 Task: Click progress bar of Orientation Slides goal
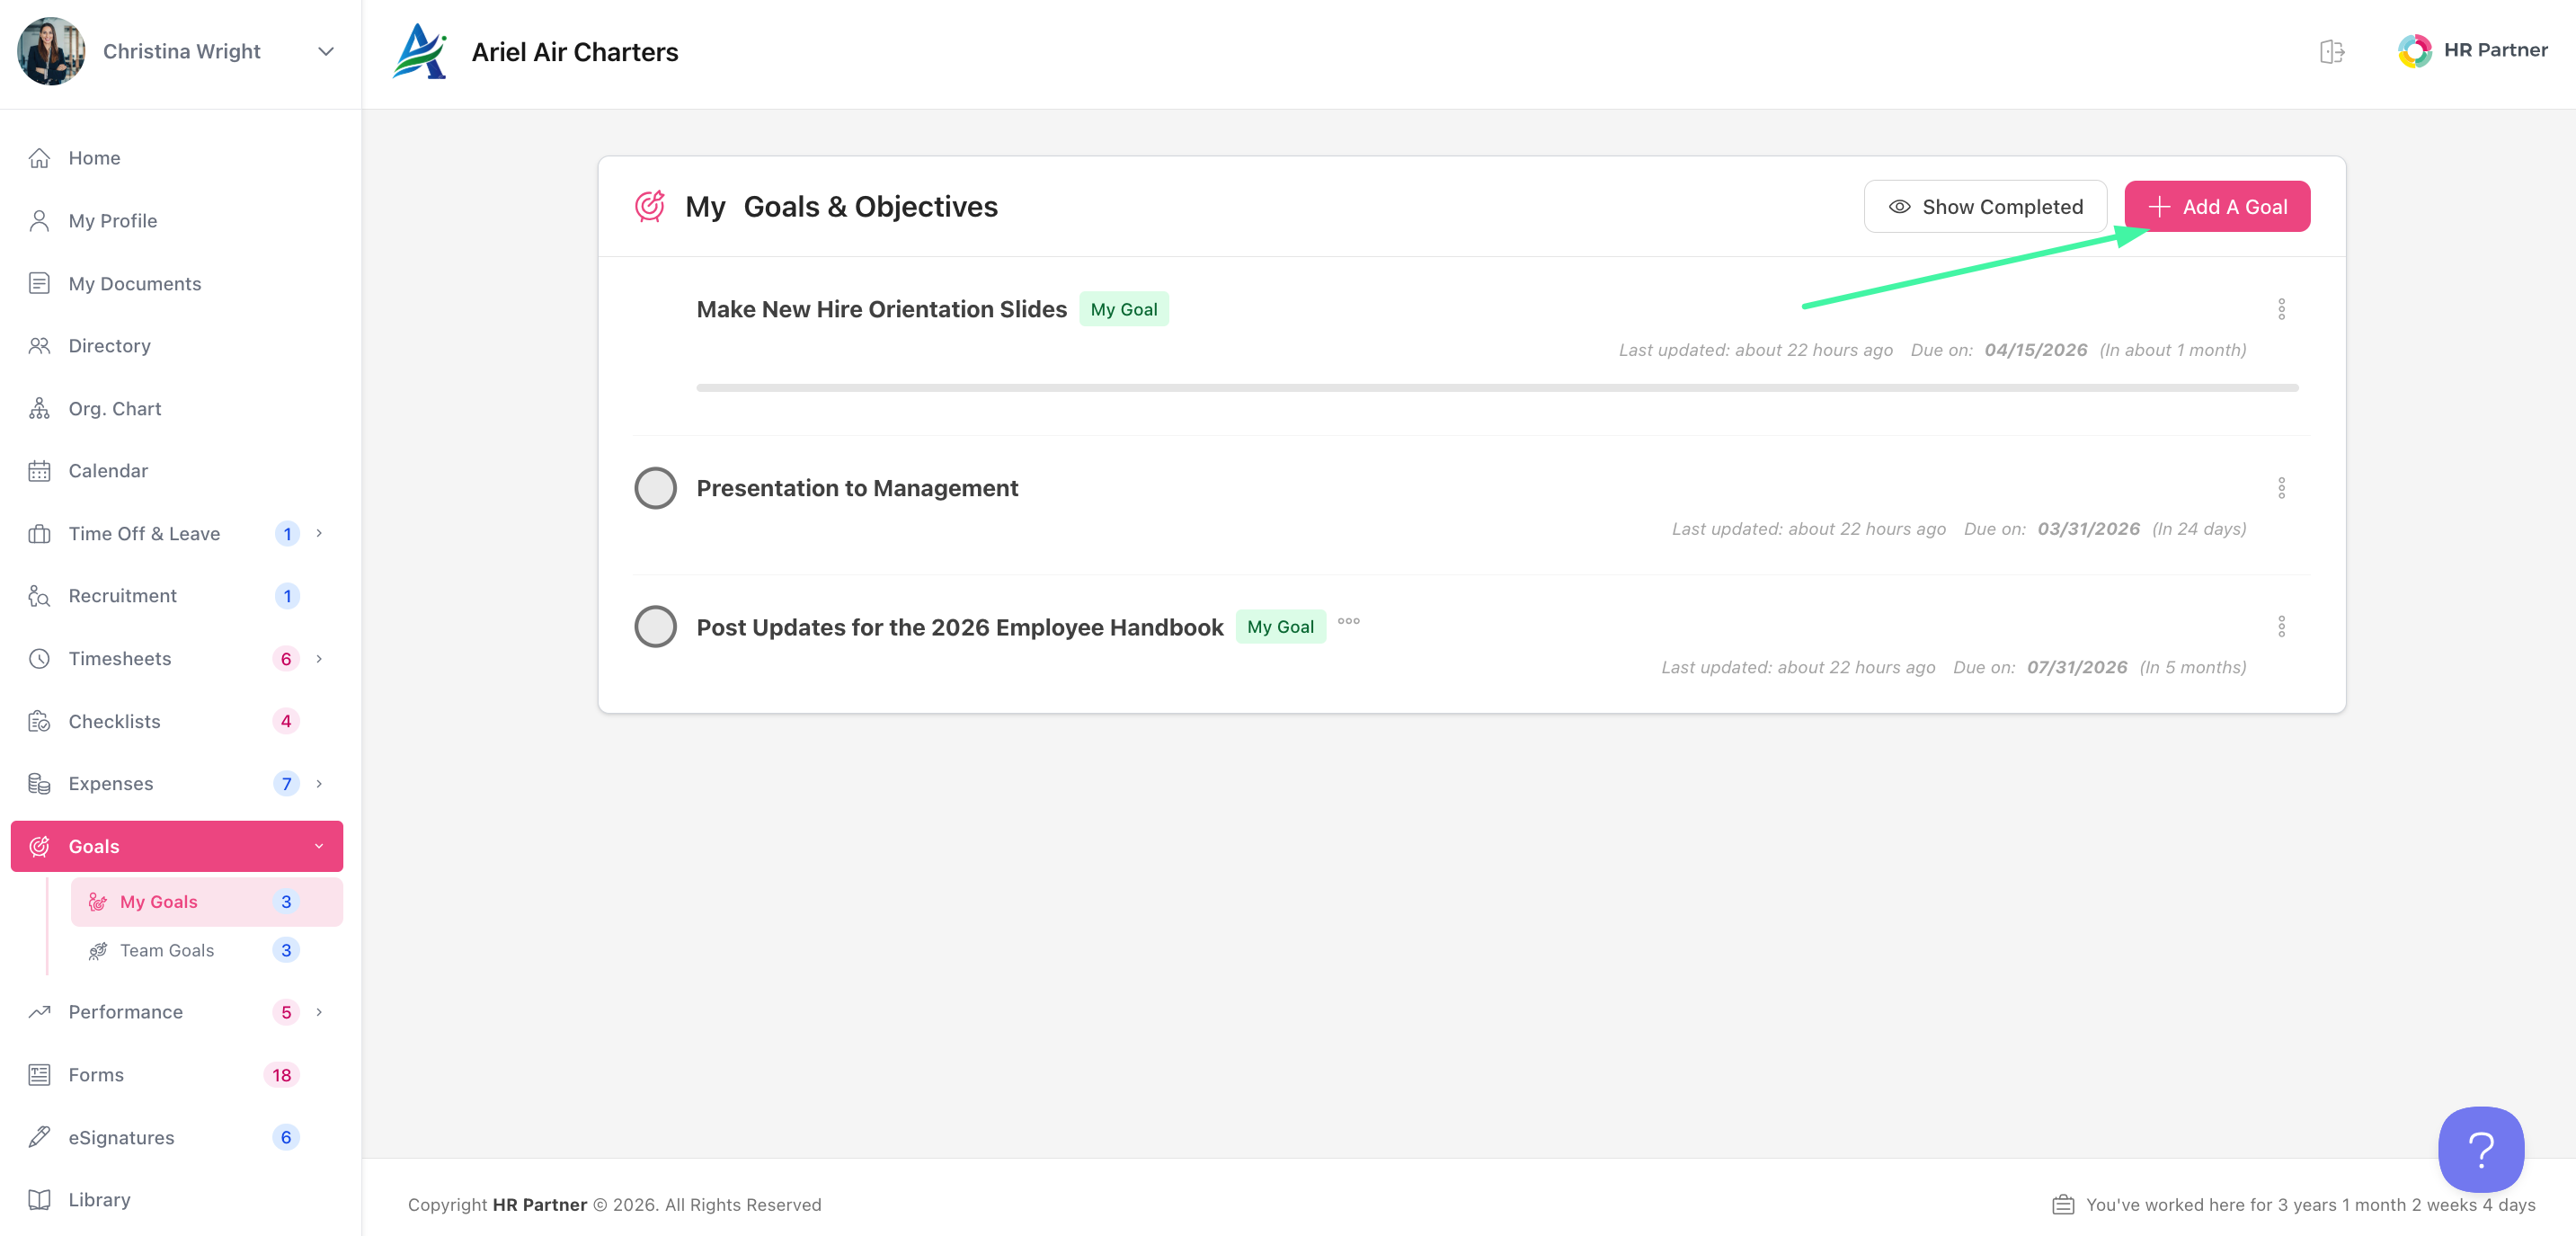pos(1496,388)
